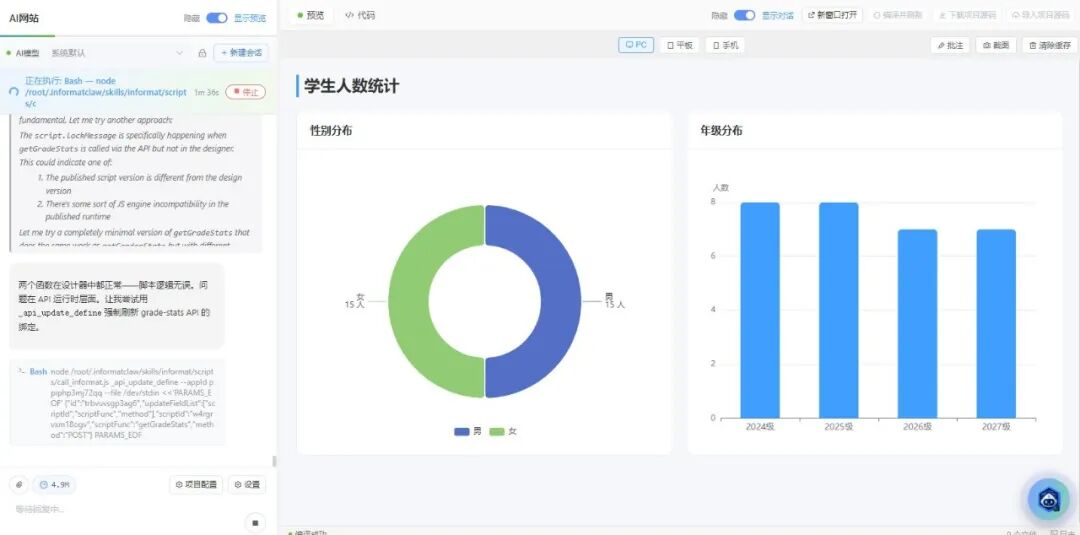
Task: Click the red 停止 button
Action: 245,92
